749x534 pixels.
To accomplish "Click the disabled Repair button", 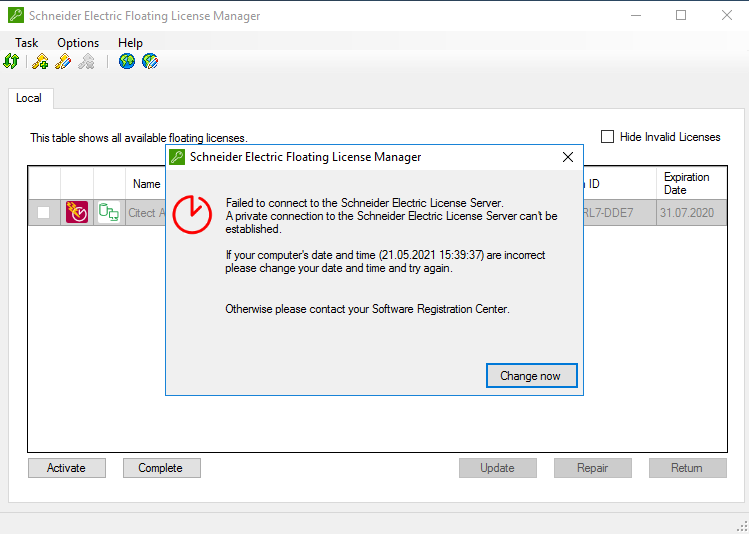I will point(592,468).
